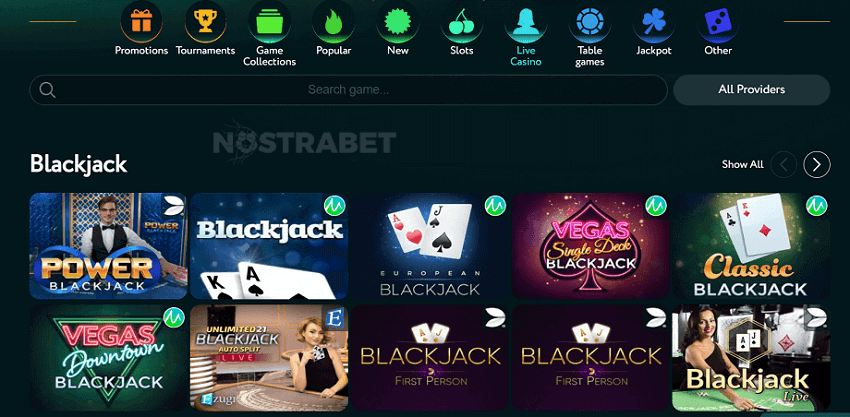This screenshot has height=417, width=850.
Task: Go to next Blackjack games page arrow
Action: pyautogui.click(x=816, y=164)
